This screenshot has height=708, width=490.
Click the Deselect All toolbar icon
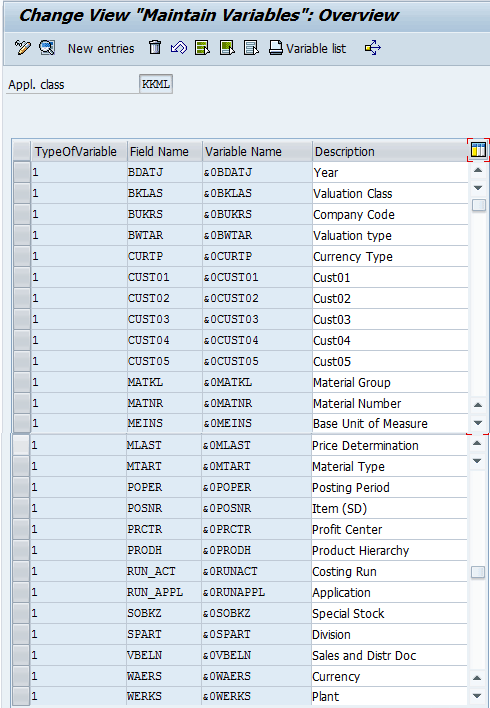click(251, 47)
